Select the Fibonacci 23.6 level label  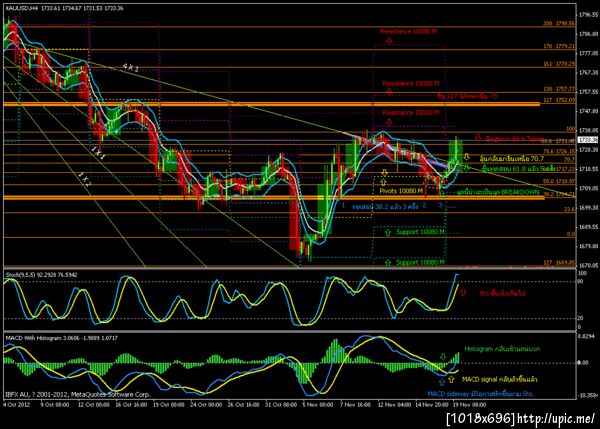point(570,209)
